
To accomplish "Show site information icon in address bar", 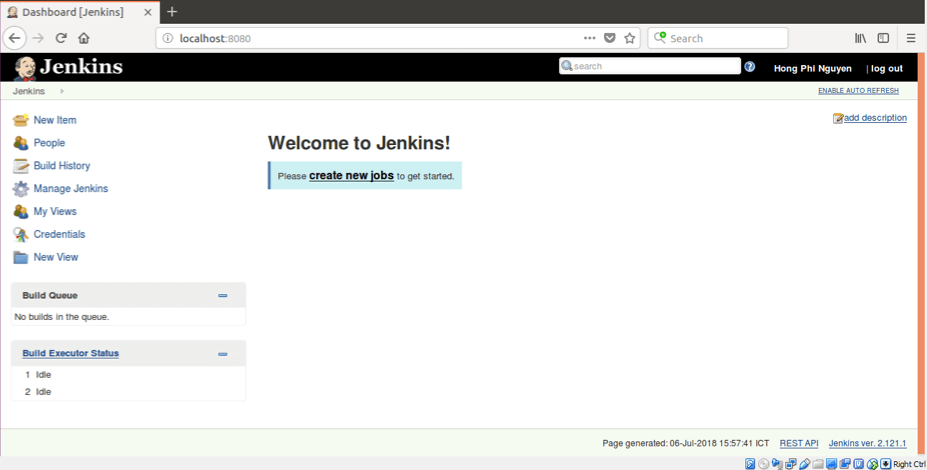I will click(167, 38).
